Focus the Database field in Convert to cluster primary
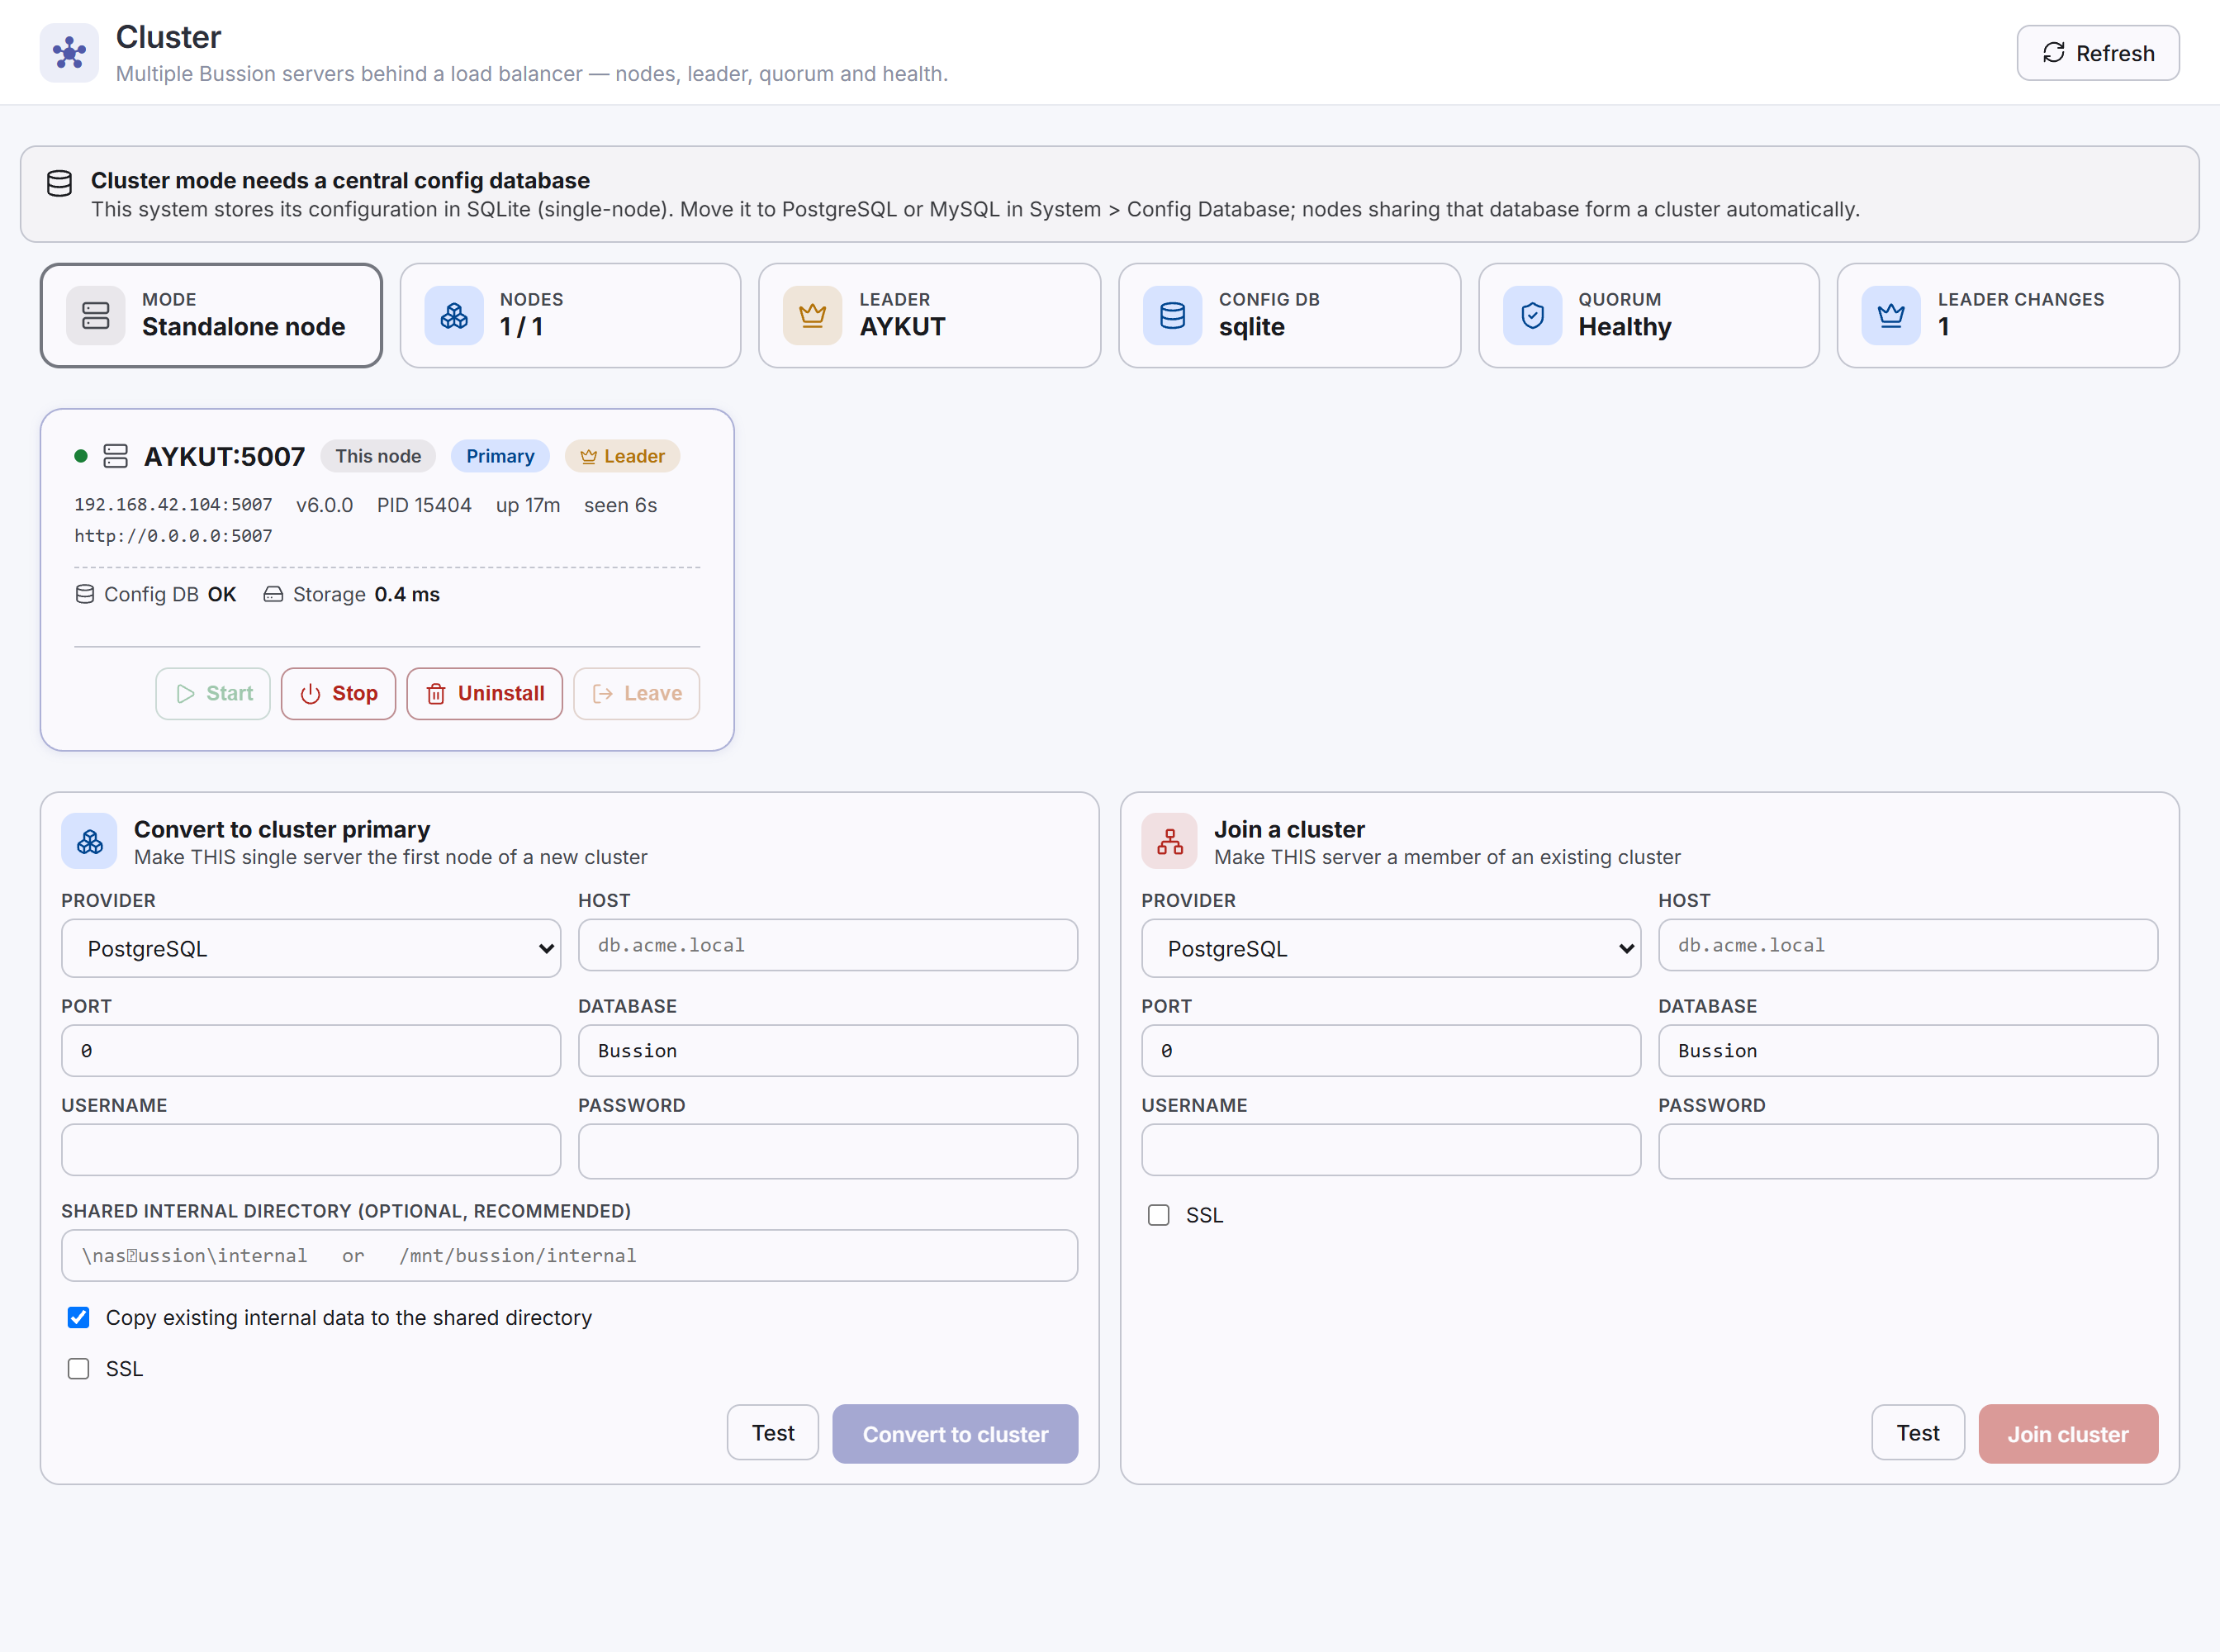 828,1051
